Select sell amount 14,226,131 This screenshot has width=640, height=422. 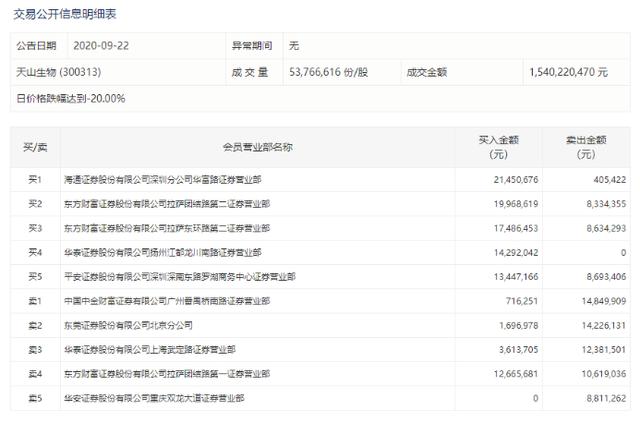(x=604, y=325)
